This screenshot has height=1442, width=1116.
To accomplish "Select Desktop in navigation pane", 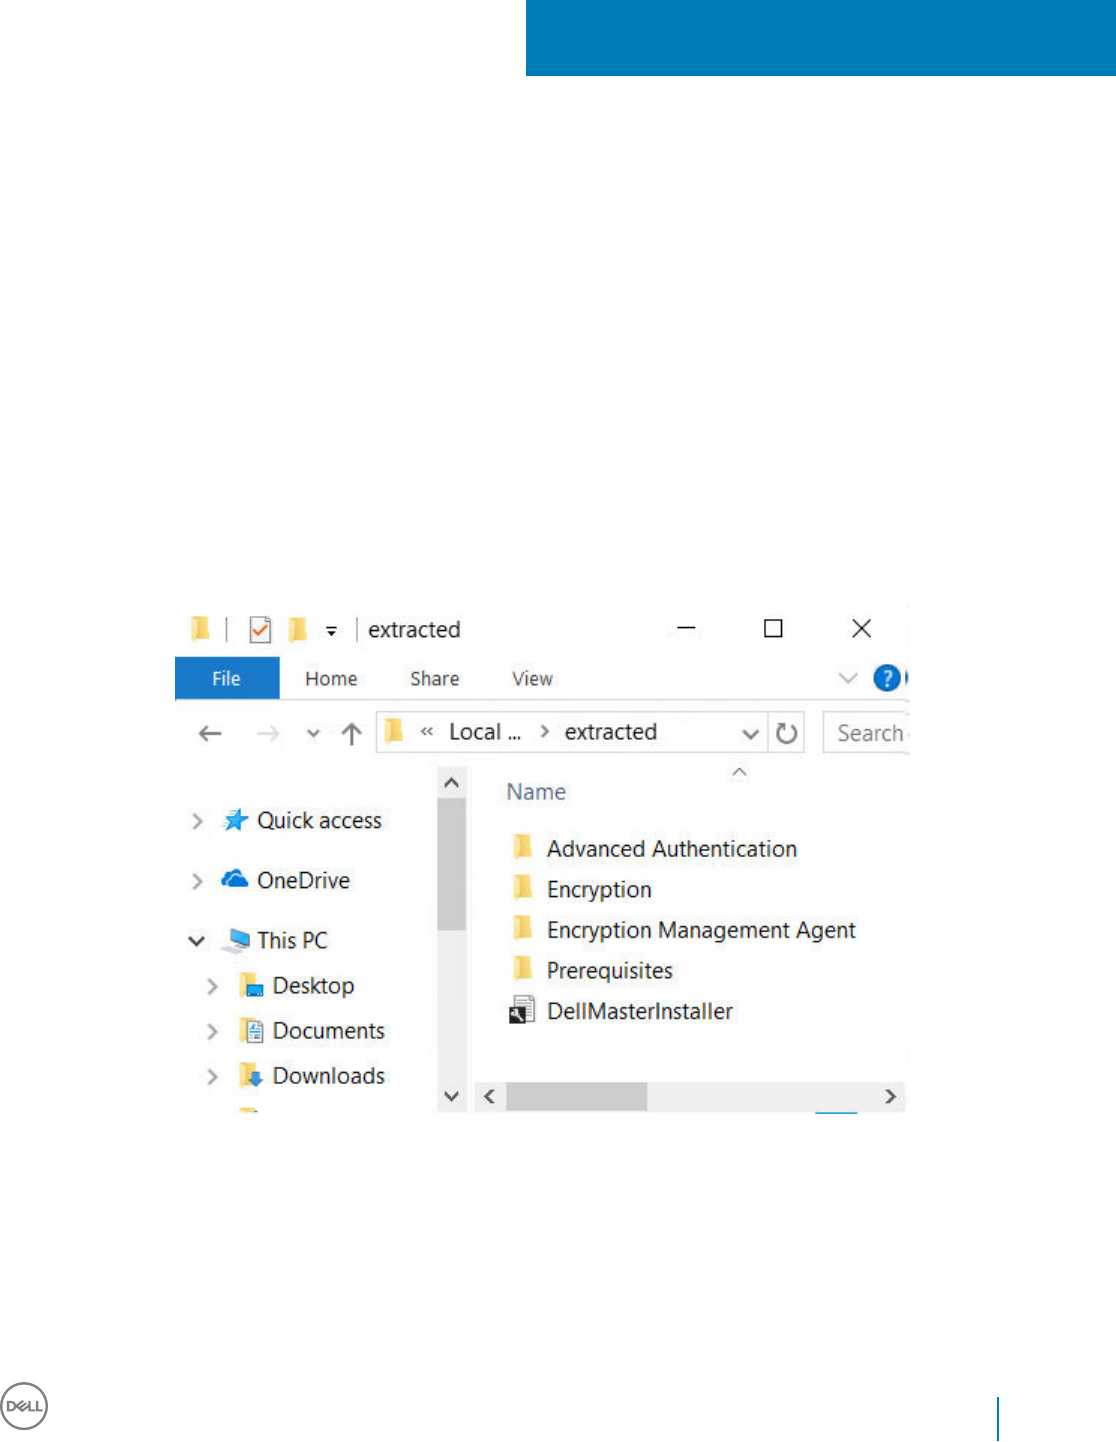I will (313, 986).
